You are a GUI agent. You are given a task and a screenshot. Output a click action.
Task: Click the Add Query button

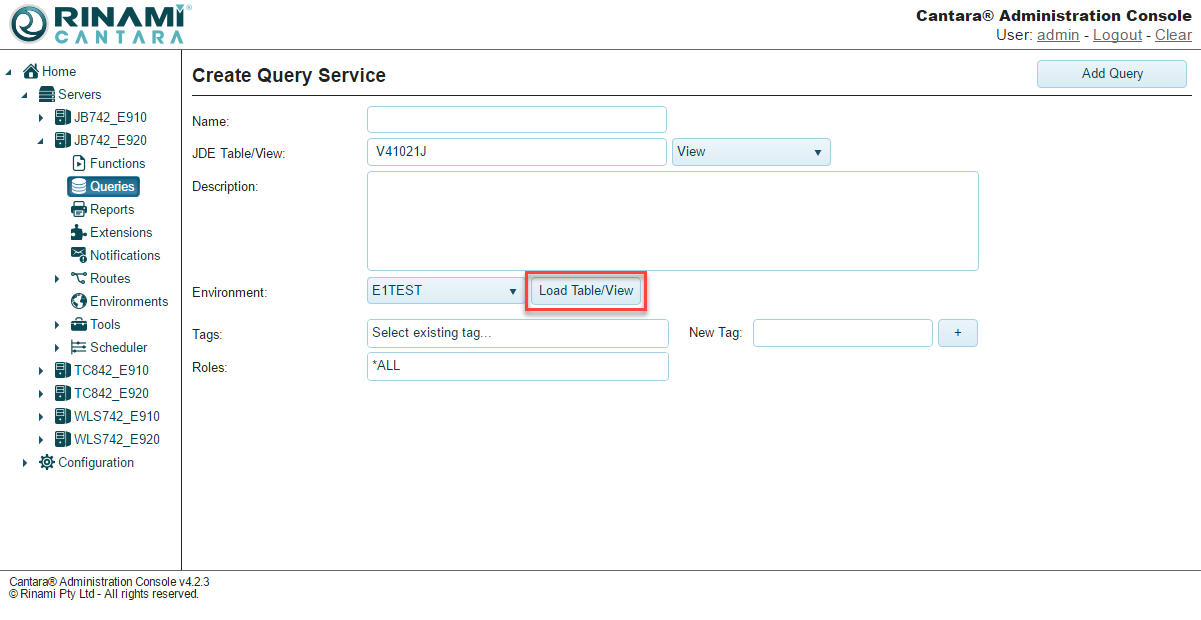point(1111,73)
